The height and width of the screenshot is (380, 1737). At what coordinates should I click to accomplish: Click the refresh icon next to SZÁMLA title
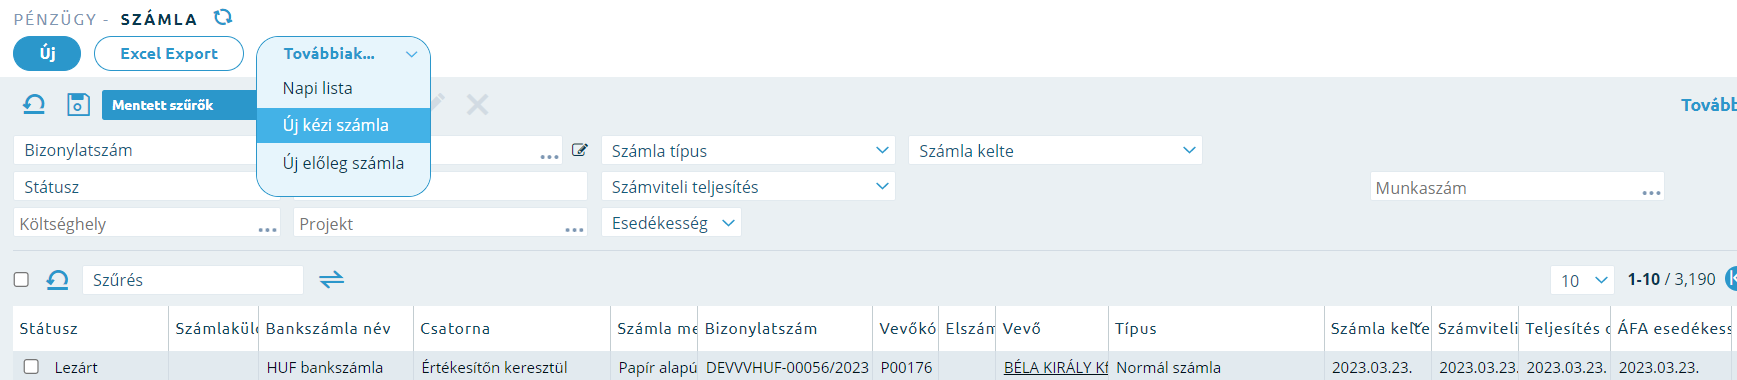[223, 17]
